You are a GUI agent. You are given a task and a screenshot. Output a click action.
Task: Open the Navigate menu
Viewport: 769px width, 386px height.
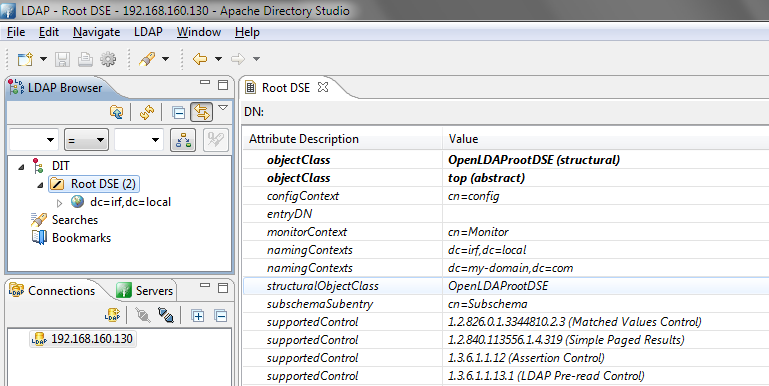[x=97, y=32]
